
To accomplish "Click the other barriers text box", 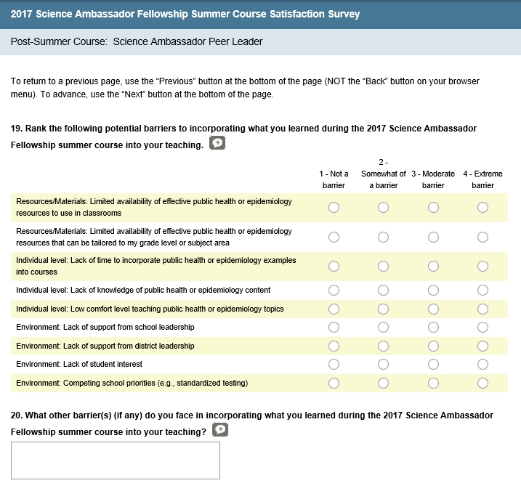I will pos(115,460).
